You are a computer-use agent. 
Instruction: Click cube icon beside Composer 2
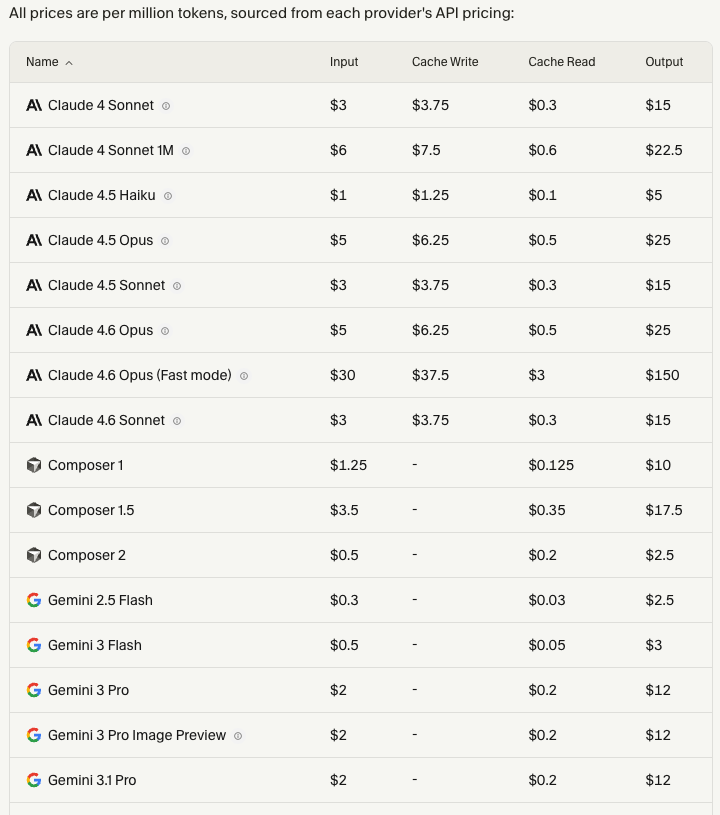(x=34, y=555)
